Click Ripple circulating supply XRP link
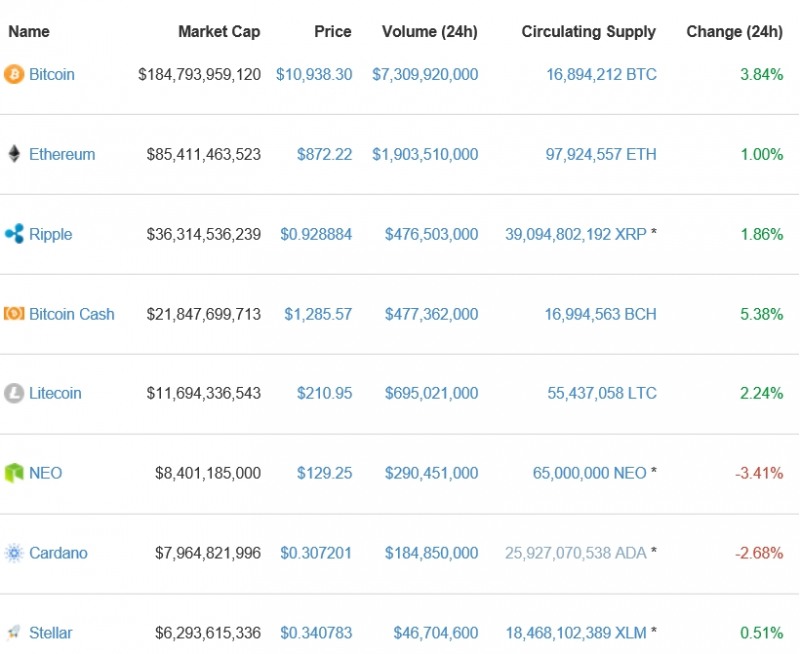 tap(576, 234)
